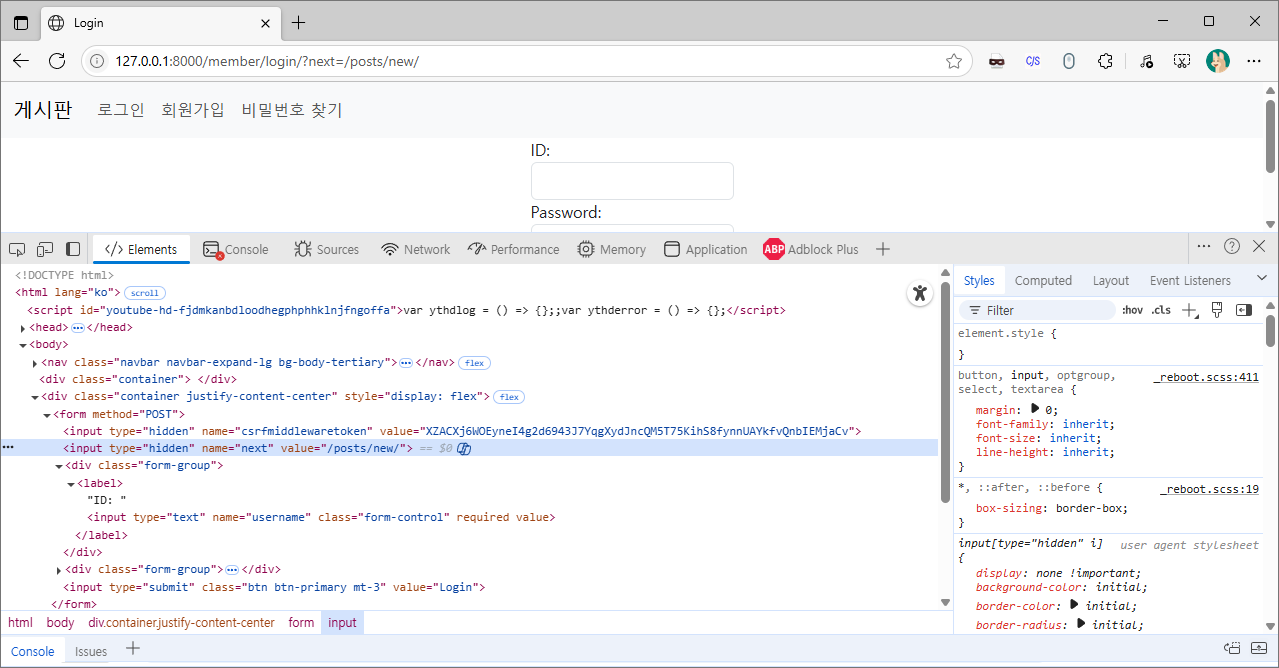This screenshot has width=1279, height=668.
Task: Click the 로그인 nav link
Action: pos(121,110)
